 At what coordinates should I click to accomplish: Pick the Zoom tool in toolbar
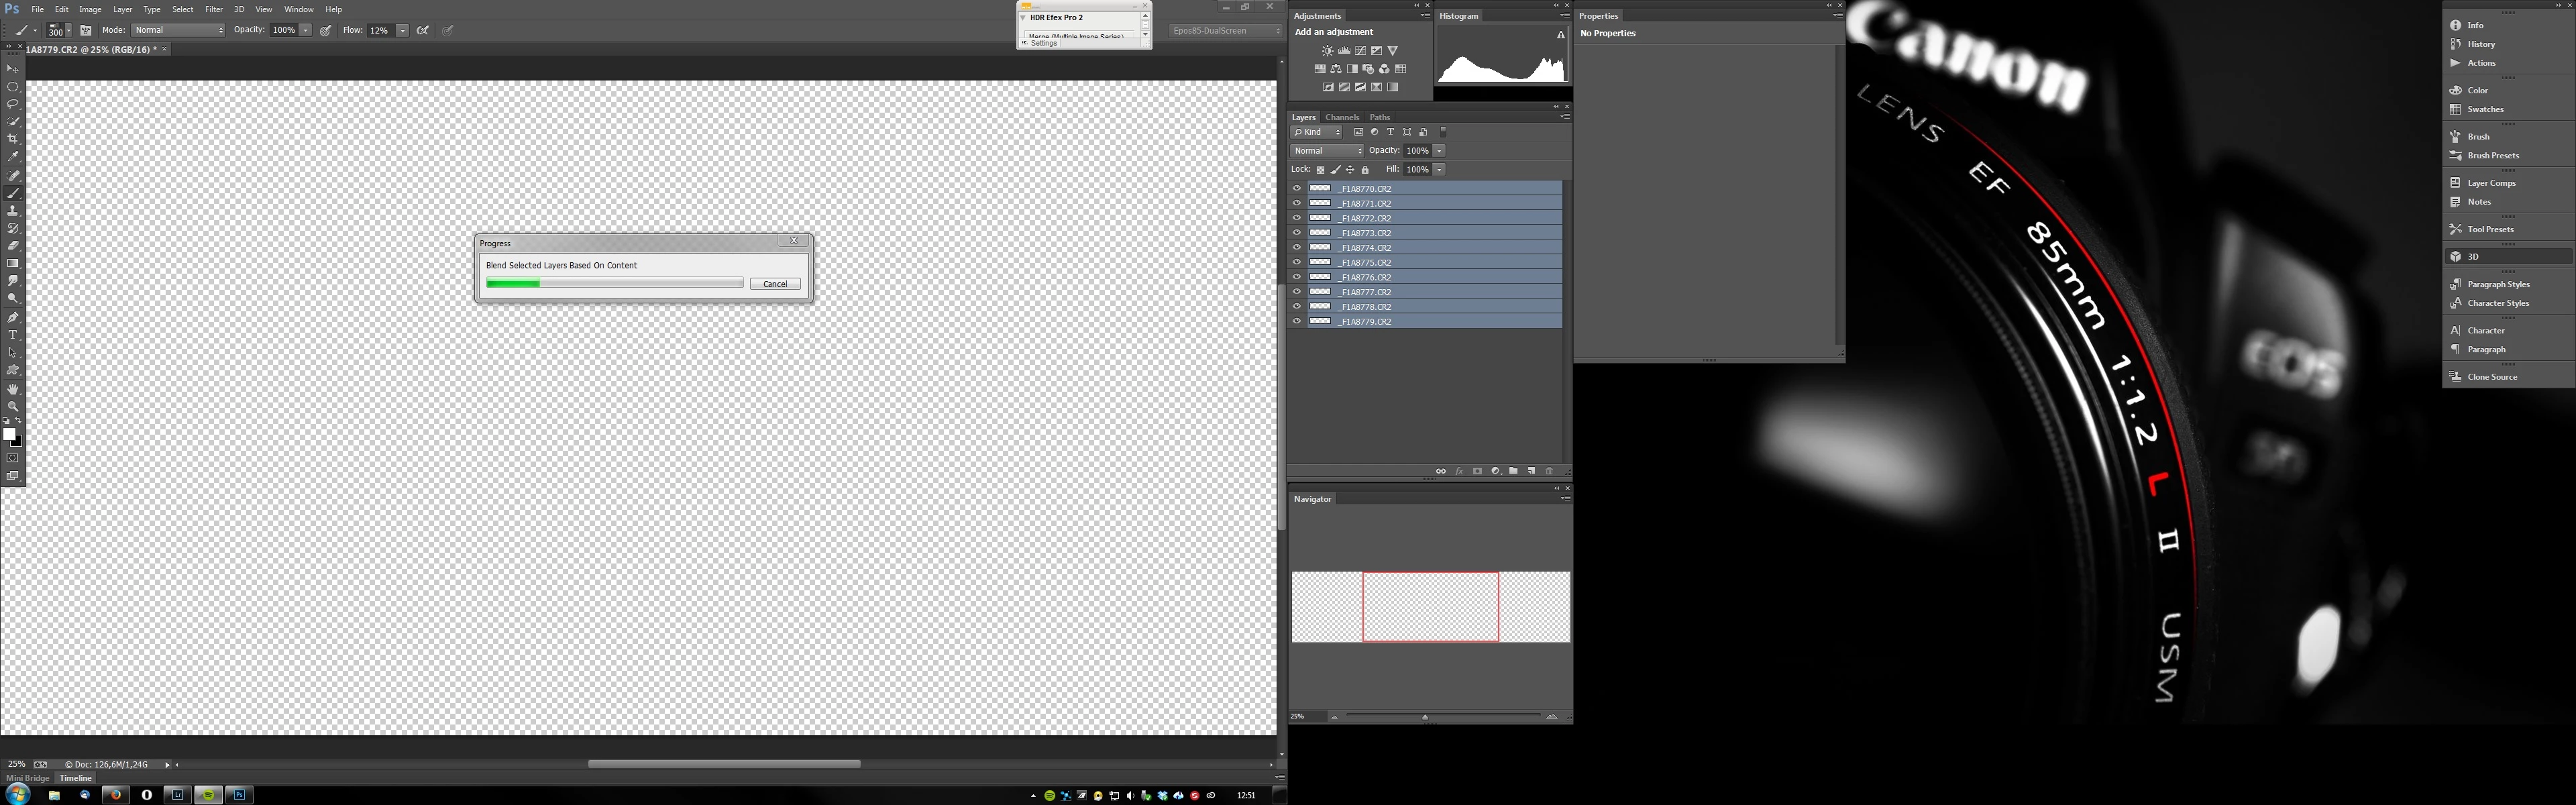point(13,407)
